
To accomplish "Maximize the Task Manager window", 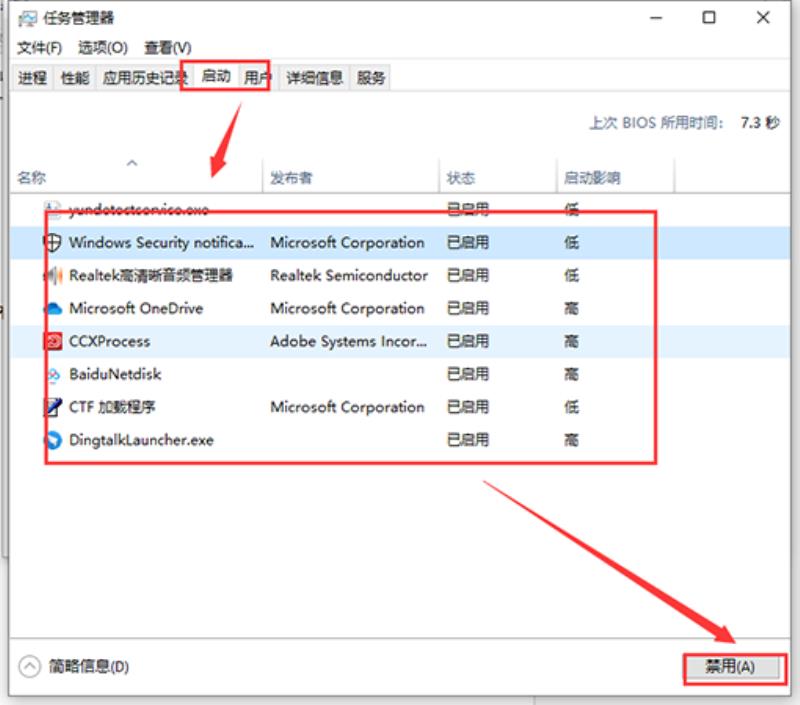I will [709, 18].
